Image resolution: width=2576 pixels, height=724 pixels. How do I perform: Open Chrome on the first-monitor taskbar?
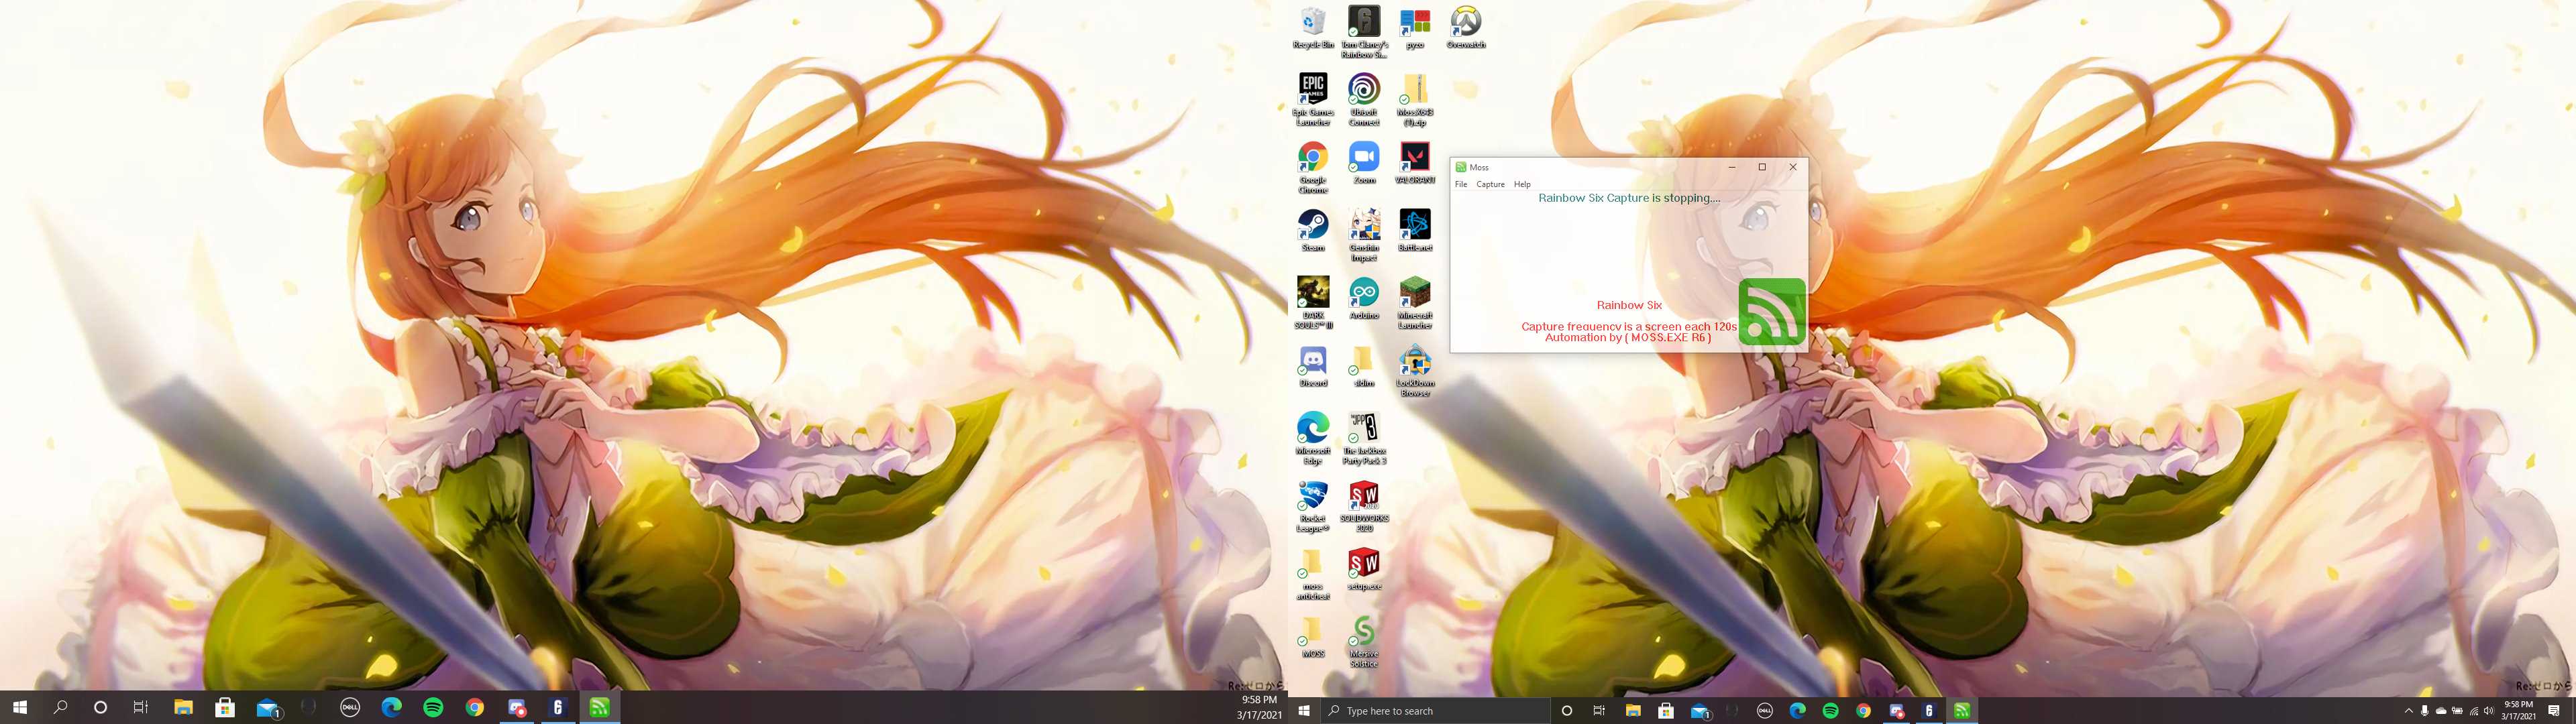click(x=475, y=707)
